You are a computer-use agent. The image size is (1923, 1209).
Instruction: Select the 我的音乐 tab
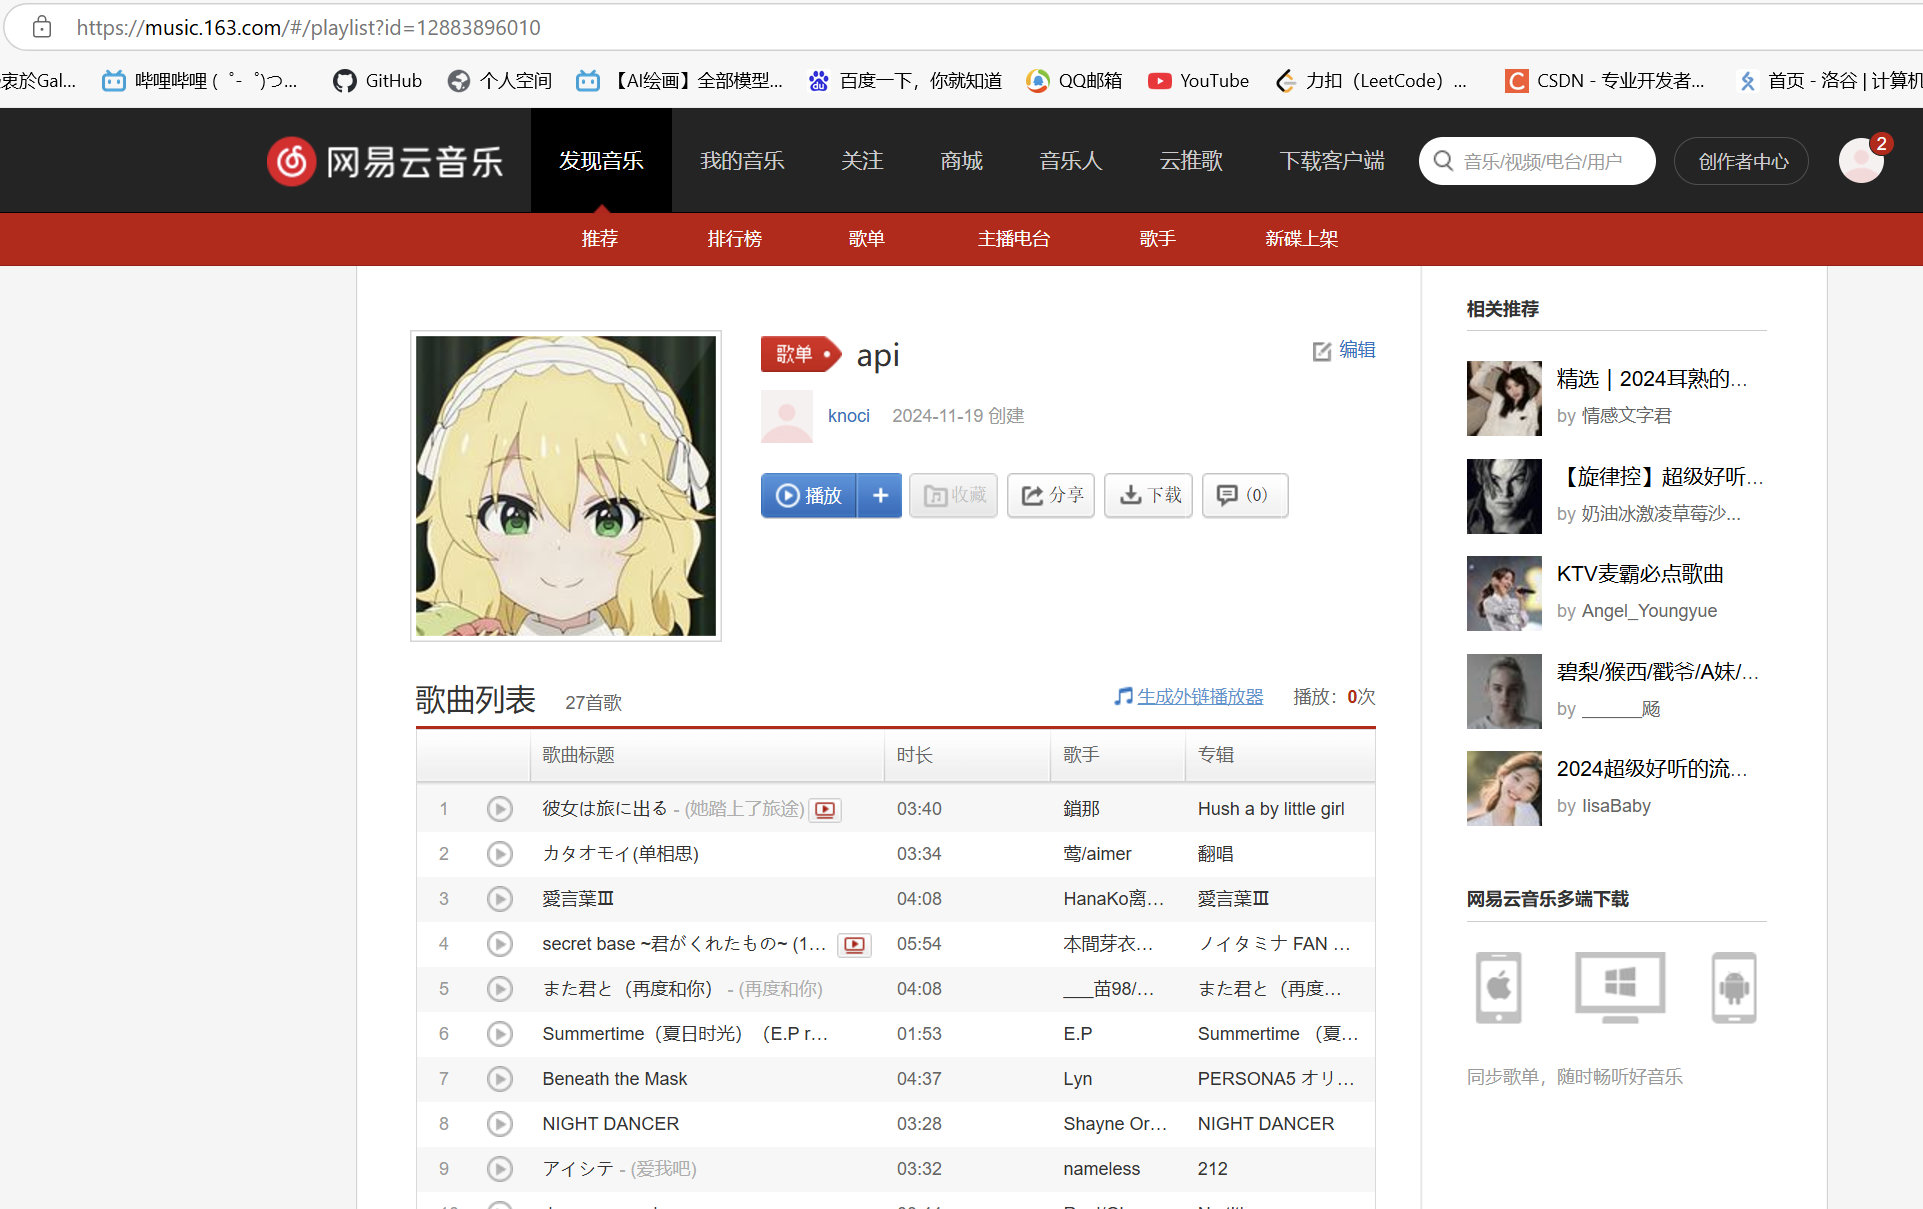[x=742, y=161]
